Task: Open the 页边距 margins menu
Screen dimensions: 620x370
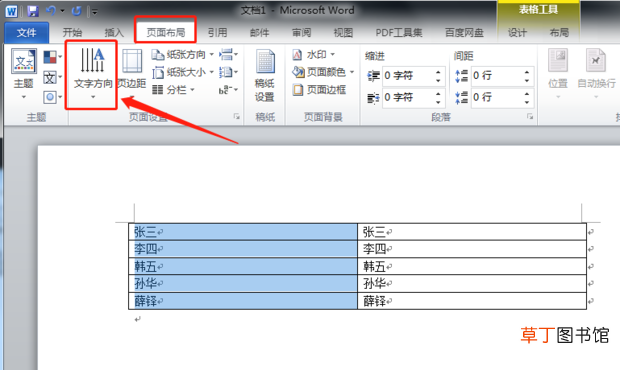Action: pyautogui.click(x=132, y=74)
